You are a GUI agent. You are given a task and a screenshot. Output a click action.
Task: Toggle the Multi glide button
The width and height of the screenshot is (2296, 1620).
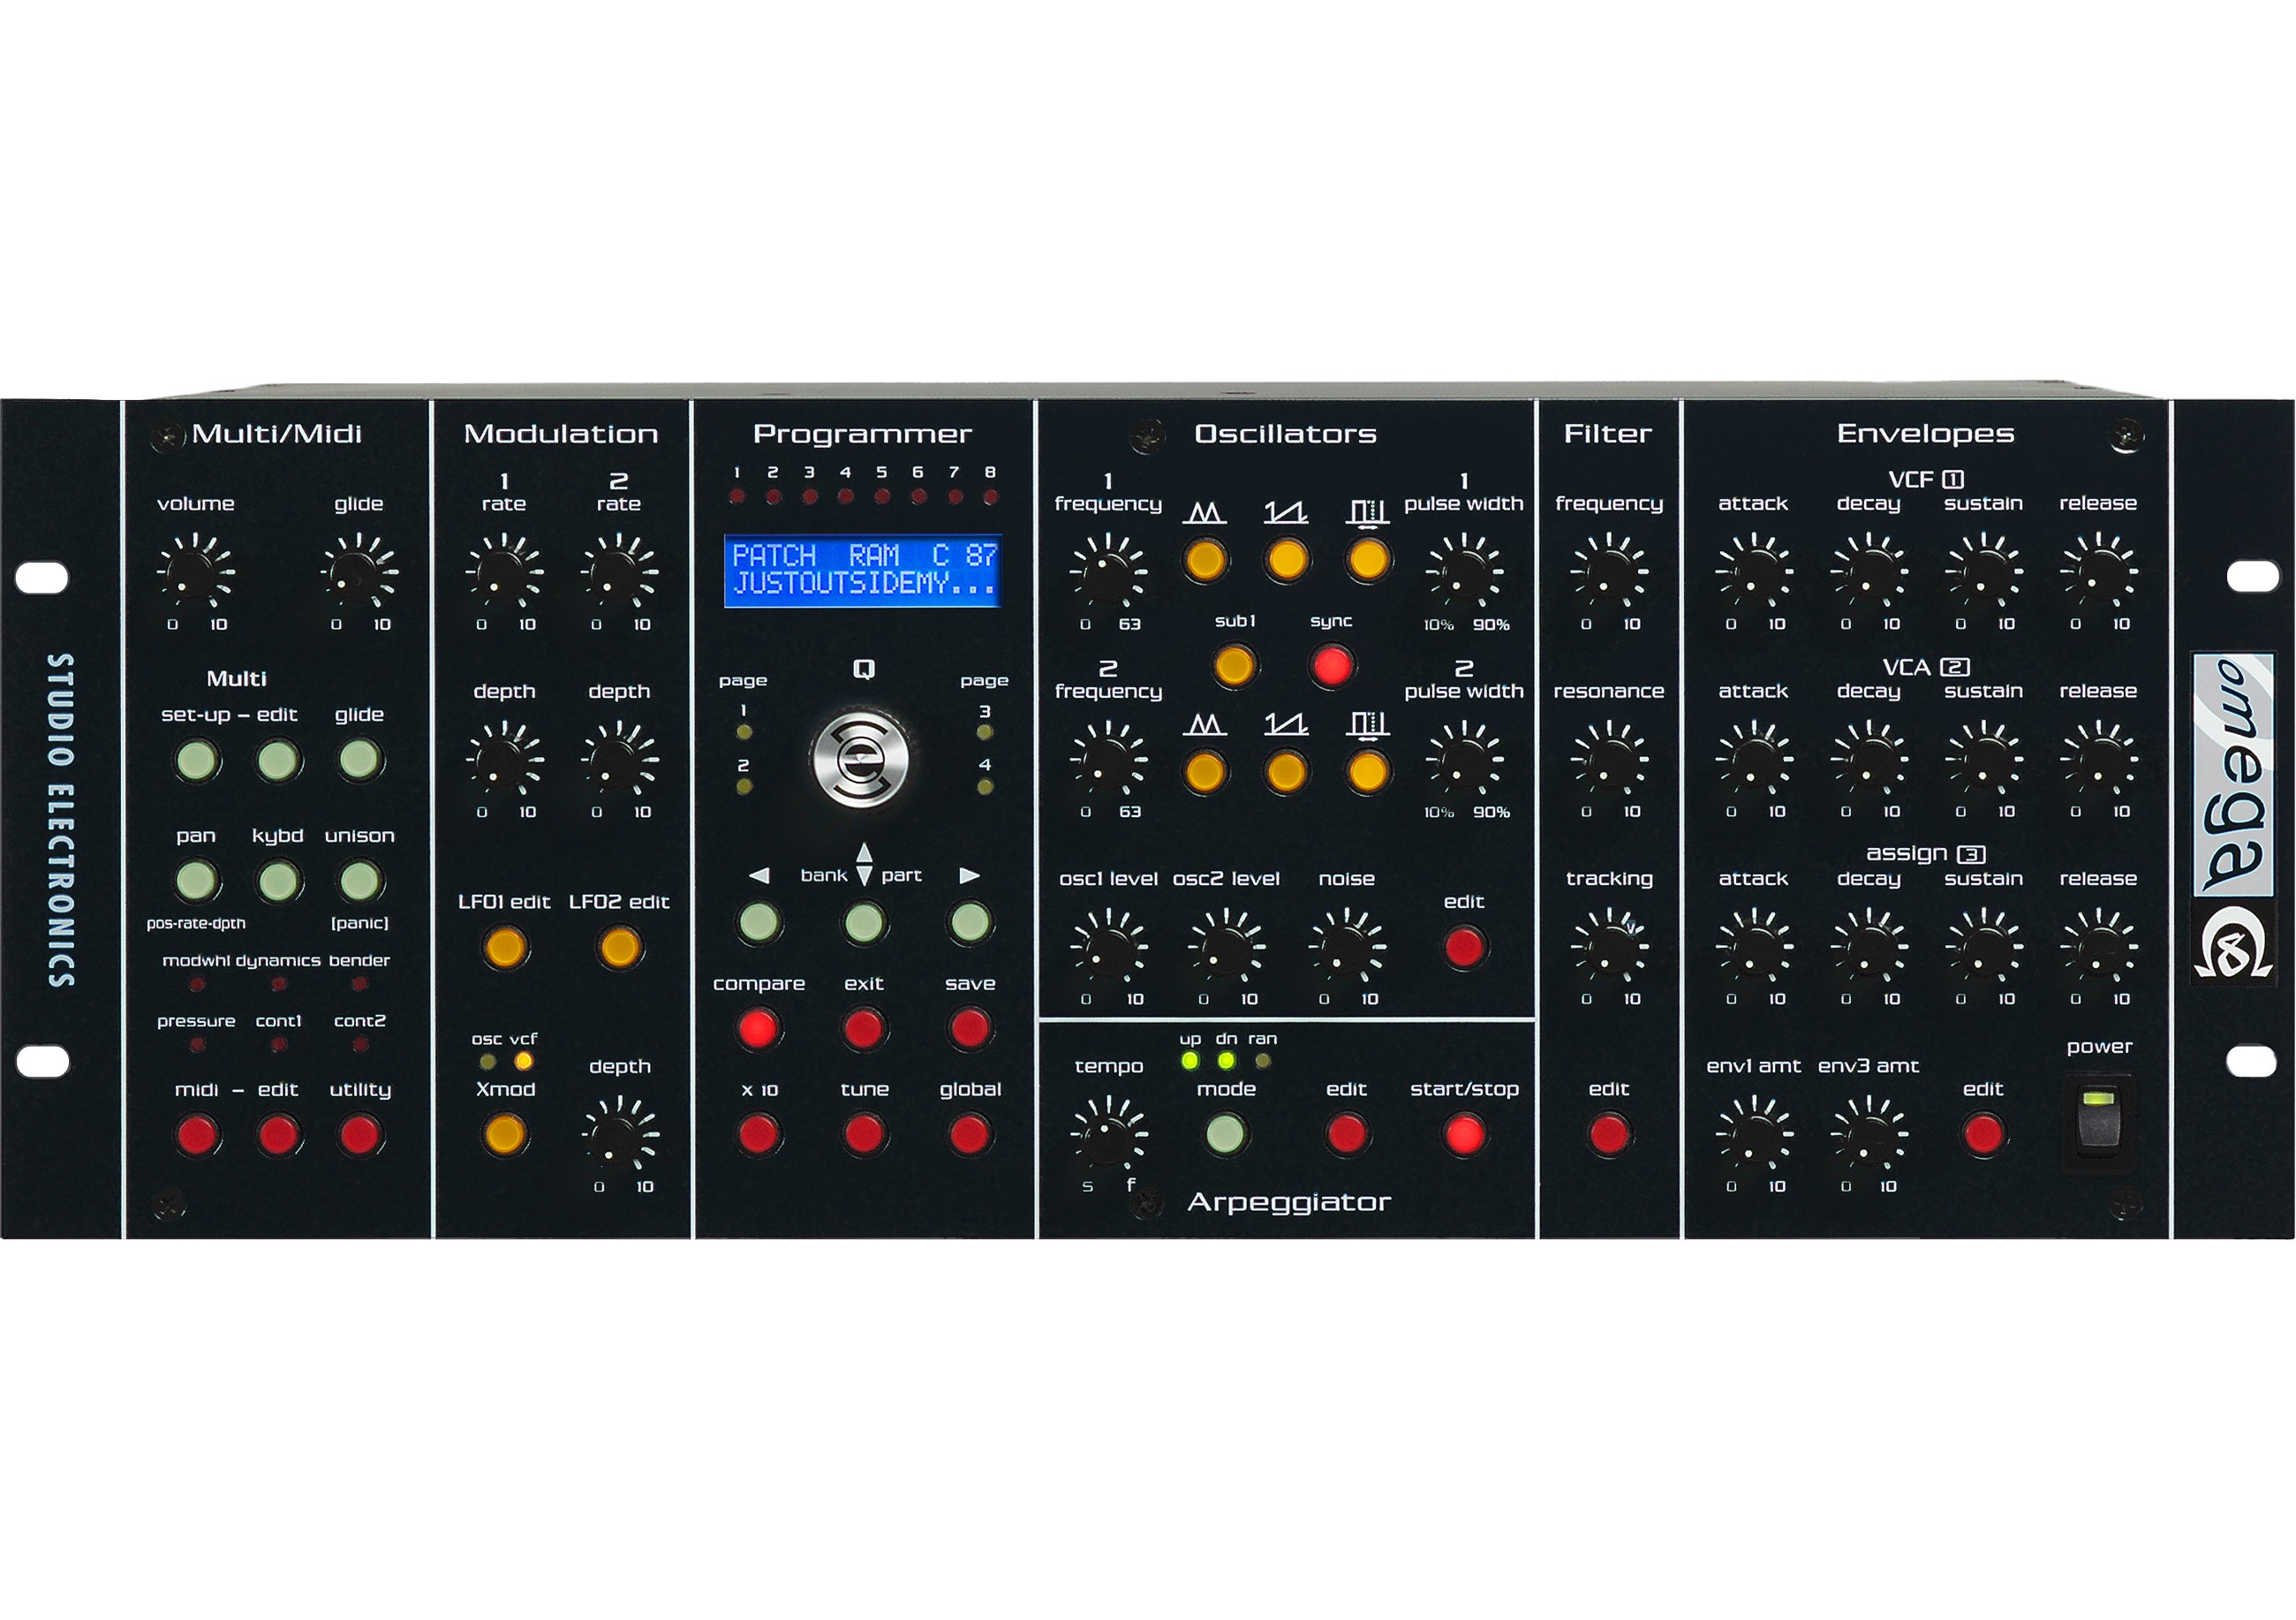(x=359, y=761)
